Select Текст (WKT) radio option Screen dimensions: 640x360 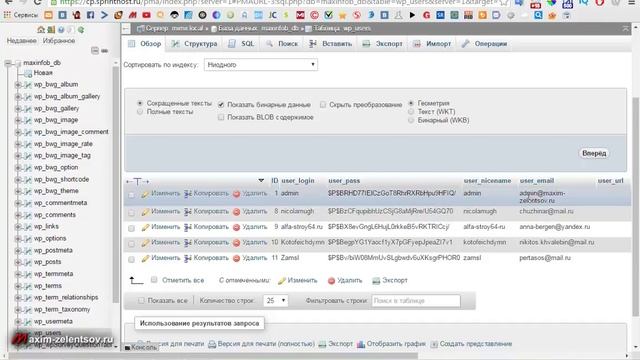point(411,111)
